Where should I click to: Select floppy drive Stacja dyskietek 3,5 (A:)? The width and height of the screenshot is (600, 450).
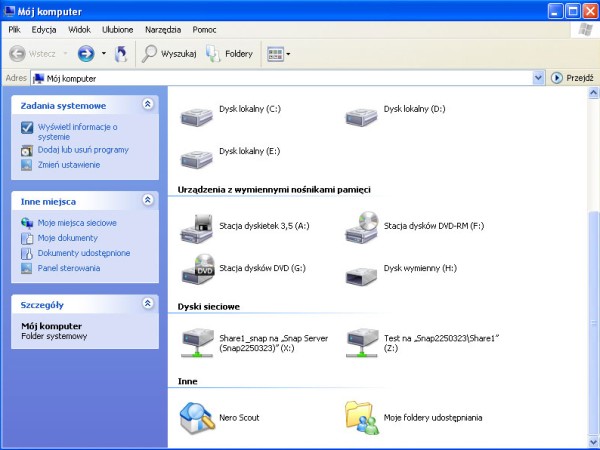click(196, 227)
